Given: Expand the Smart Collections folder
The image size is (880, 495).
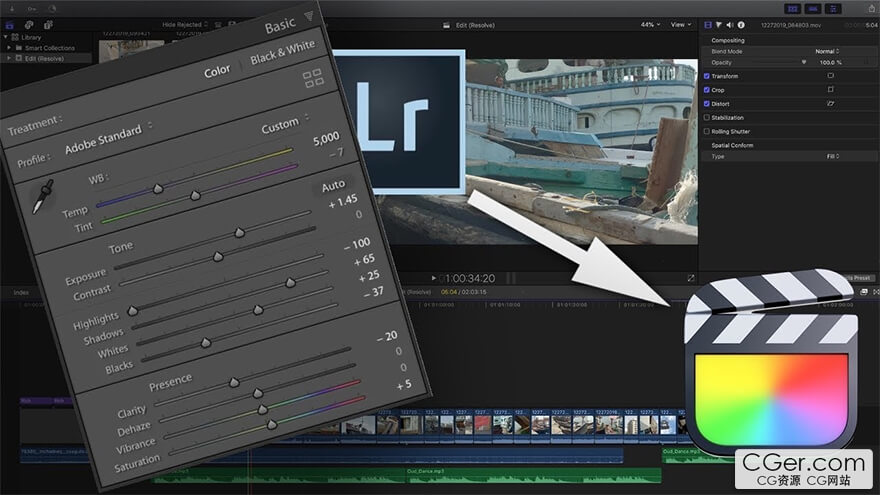Looking at the screenshot, I should (x=8, y=48).
